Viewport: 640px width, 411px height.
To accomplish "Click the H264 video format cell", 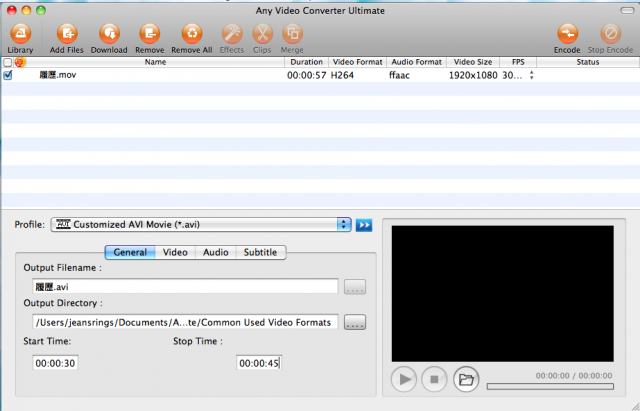I will tap(342, 75).
